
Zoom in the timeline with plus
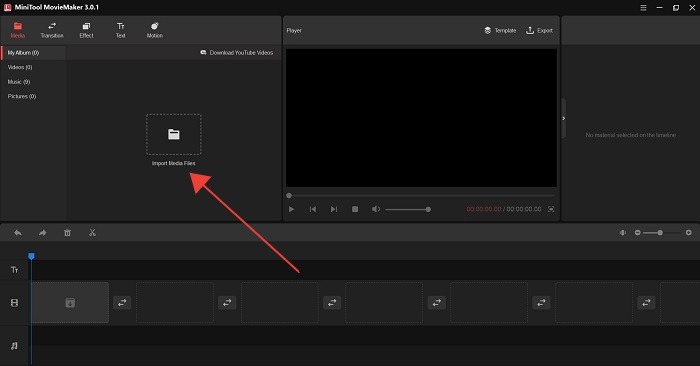pyautogui.click(x=689, y=233)
